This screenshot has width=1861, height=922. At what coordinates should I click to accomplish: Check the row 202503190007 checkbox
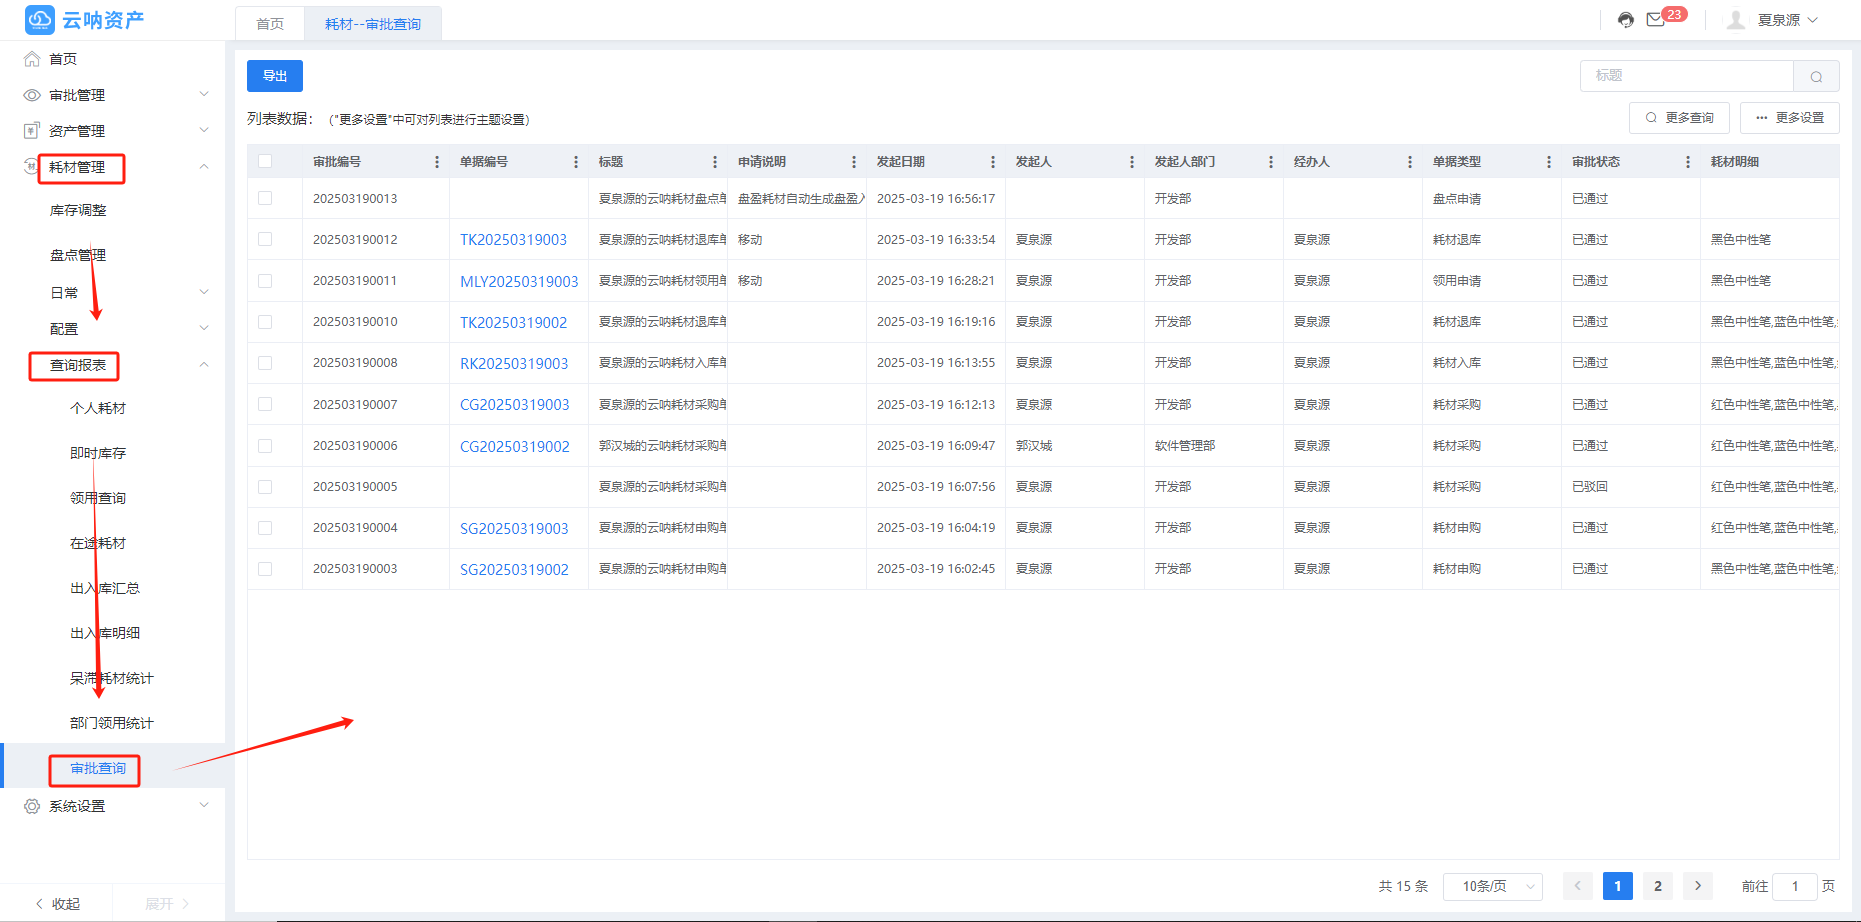265,404
